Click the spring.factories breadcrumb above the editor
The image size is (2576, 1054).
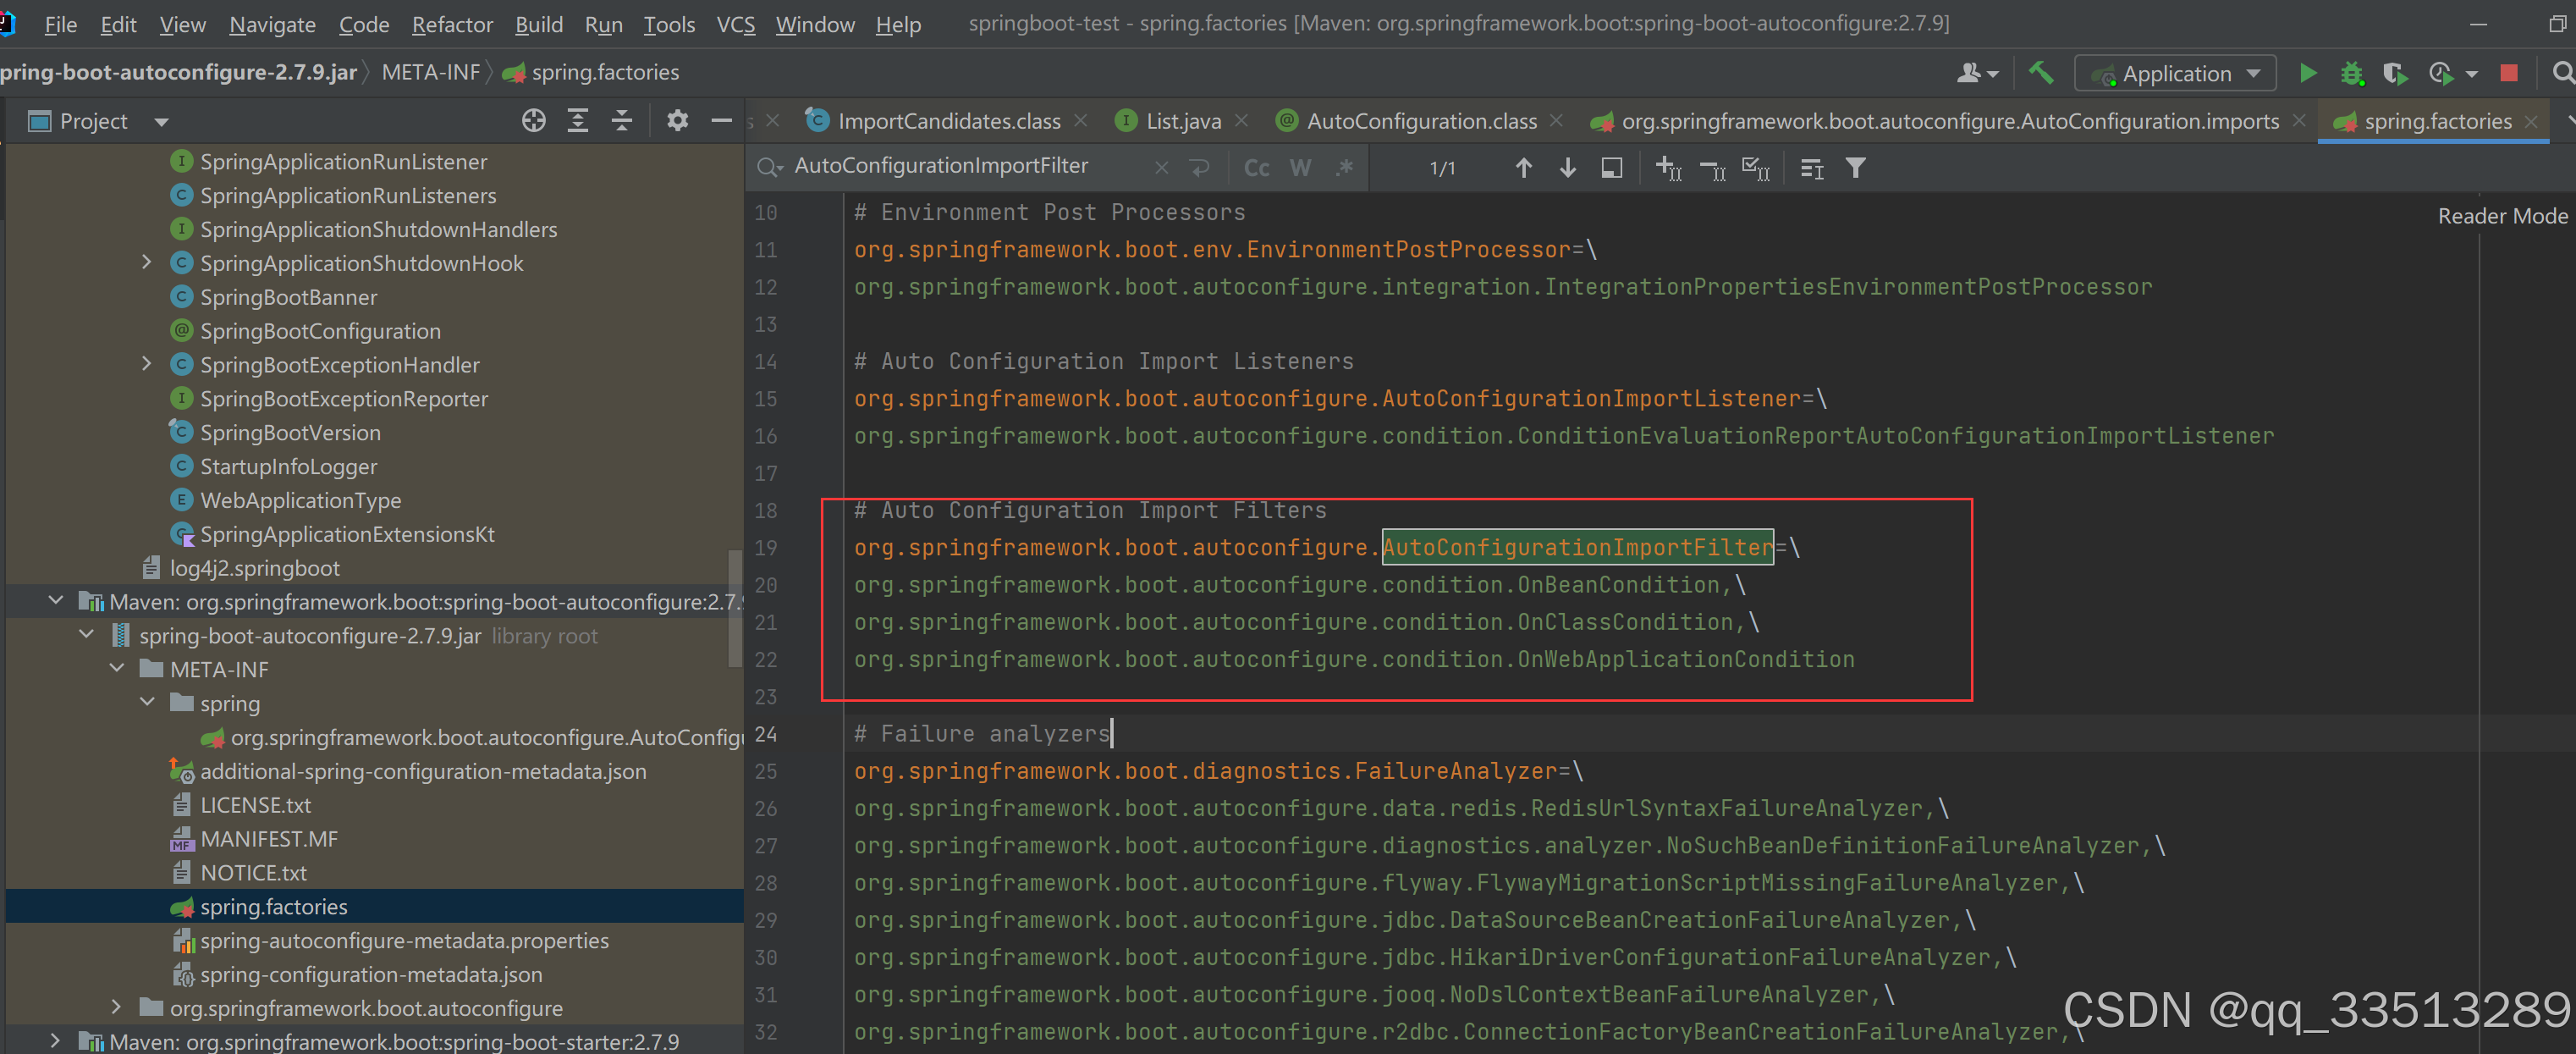[605, 71]
